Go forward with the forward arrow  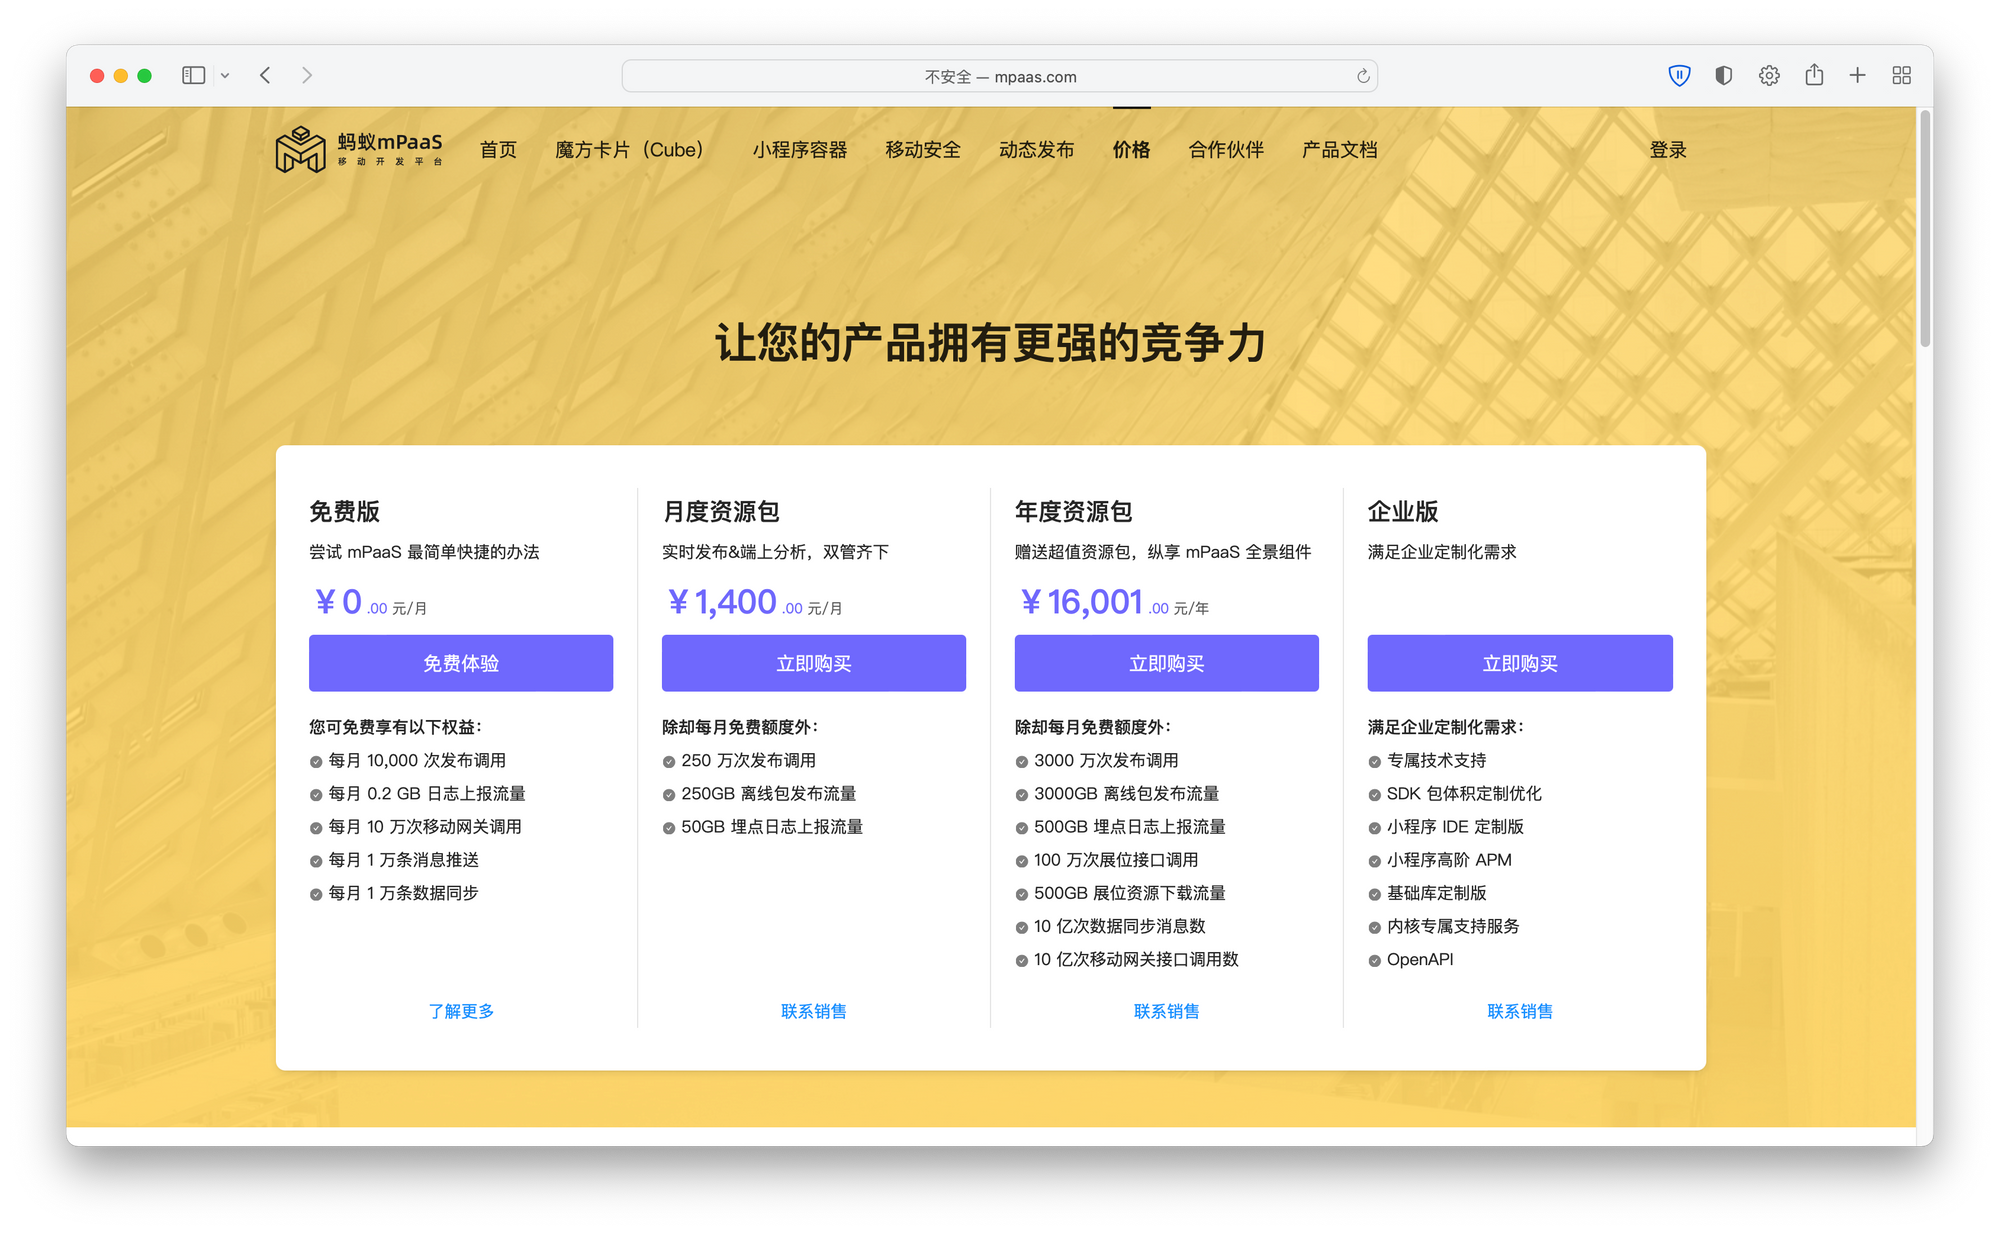point(307,75)
